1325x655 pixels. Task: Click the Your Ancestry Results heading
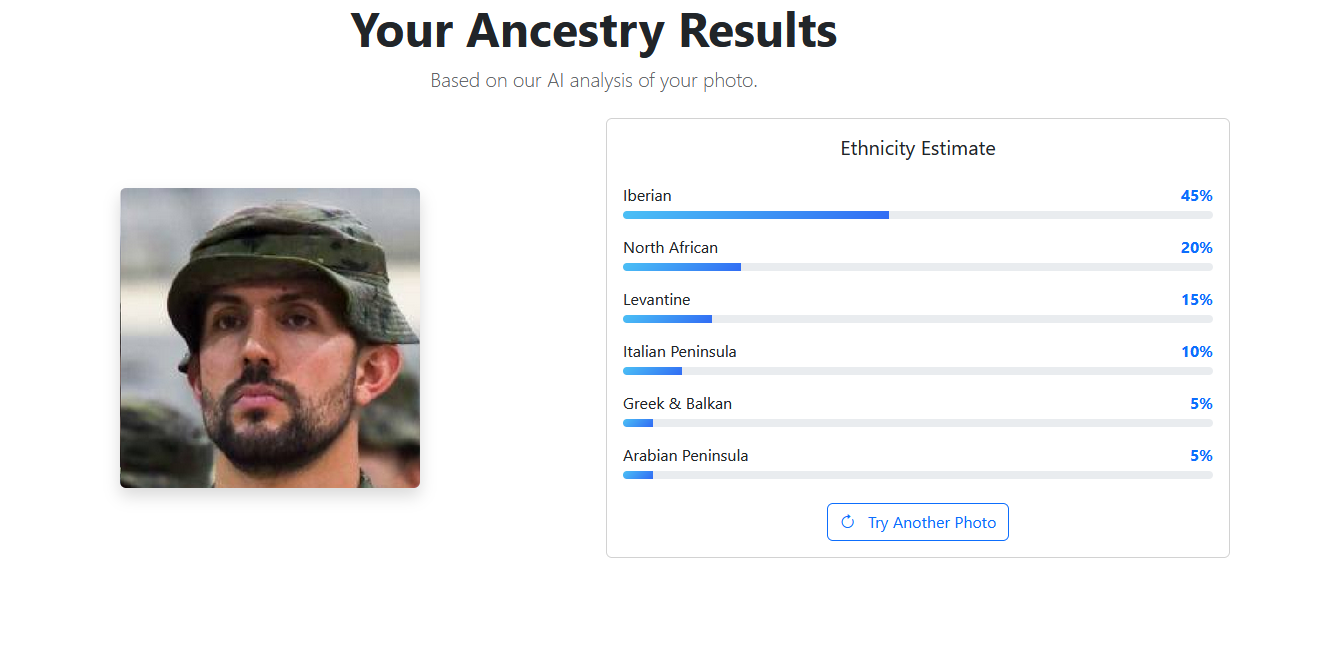(594, 30)
